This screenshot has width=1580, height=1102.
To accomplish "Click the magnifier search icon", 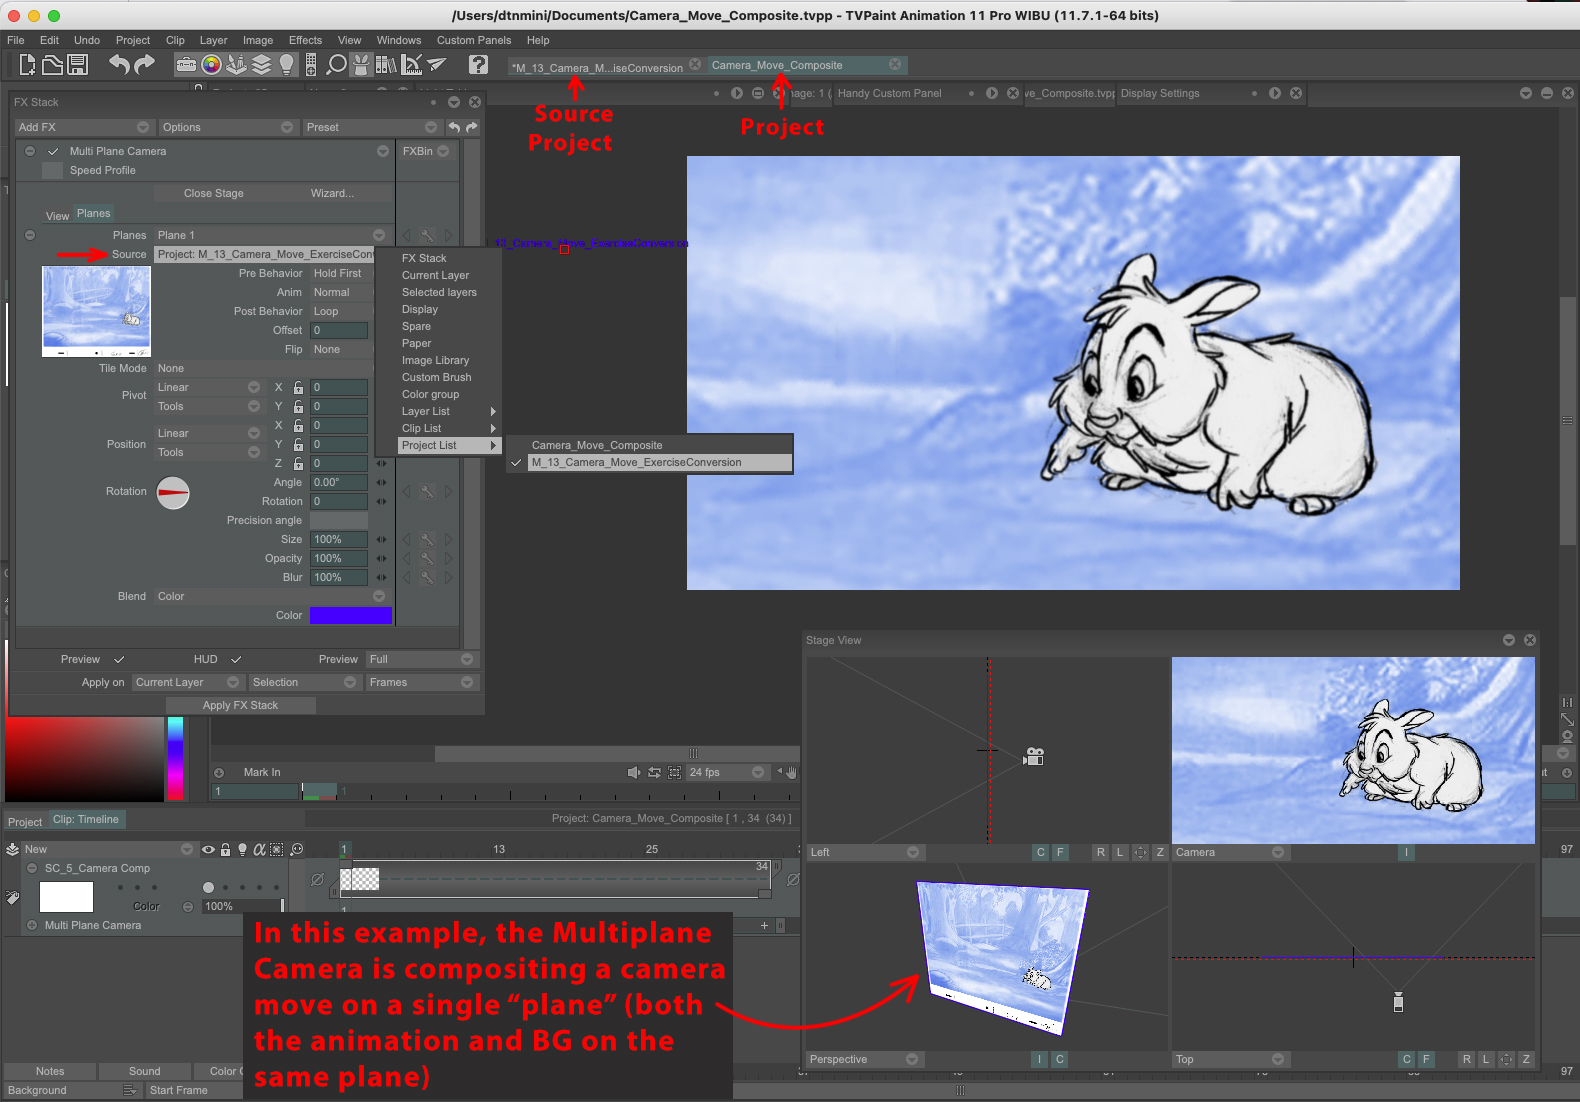I will pyautogui.click(x=337, y=65).
